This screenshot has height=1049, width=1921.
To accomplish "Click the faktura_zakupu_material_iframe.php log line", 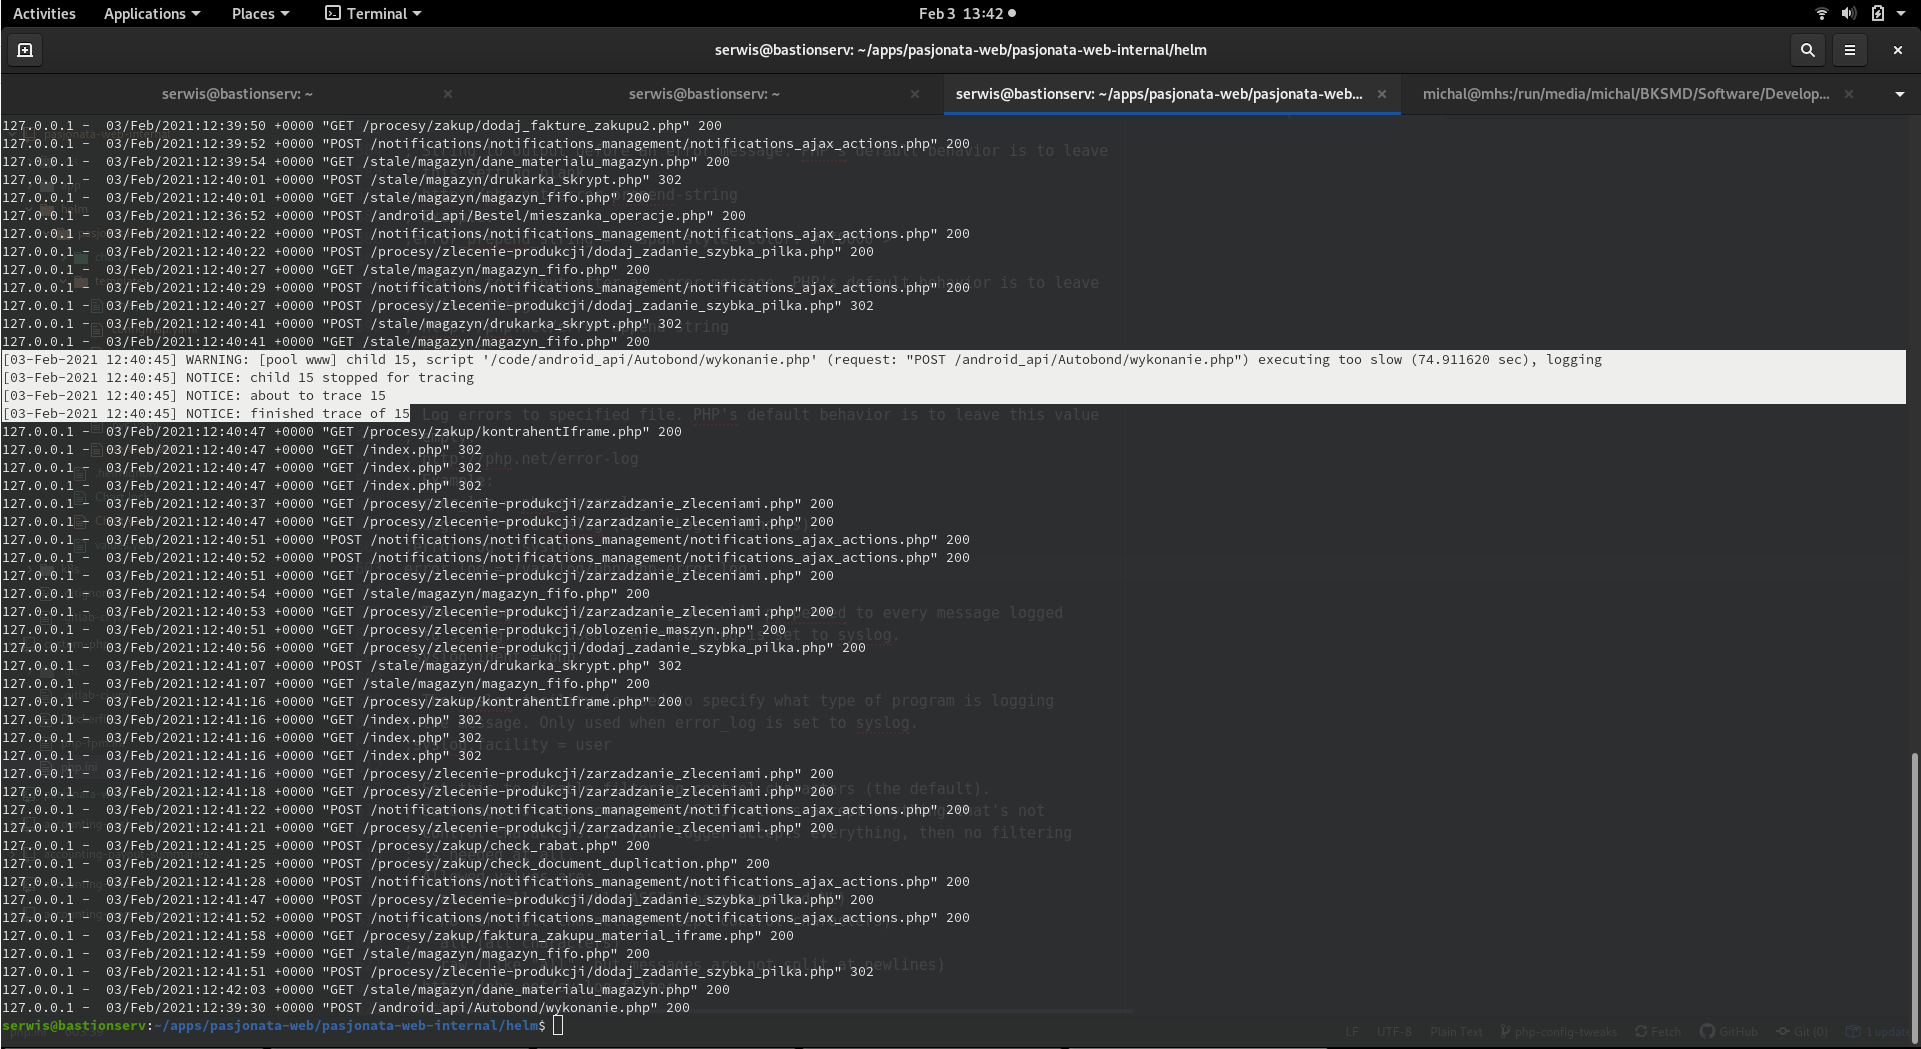I will tap(398, 936).
